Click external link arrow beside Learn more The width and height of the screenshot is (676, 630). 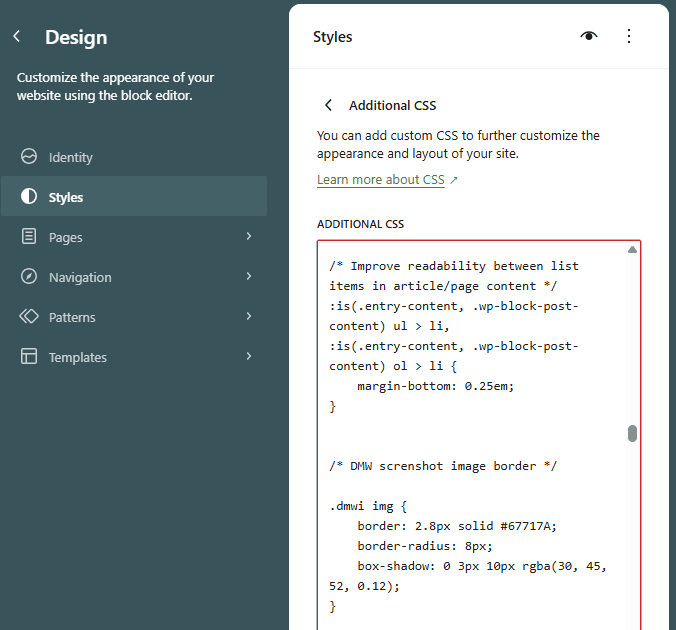[454, 180]
